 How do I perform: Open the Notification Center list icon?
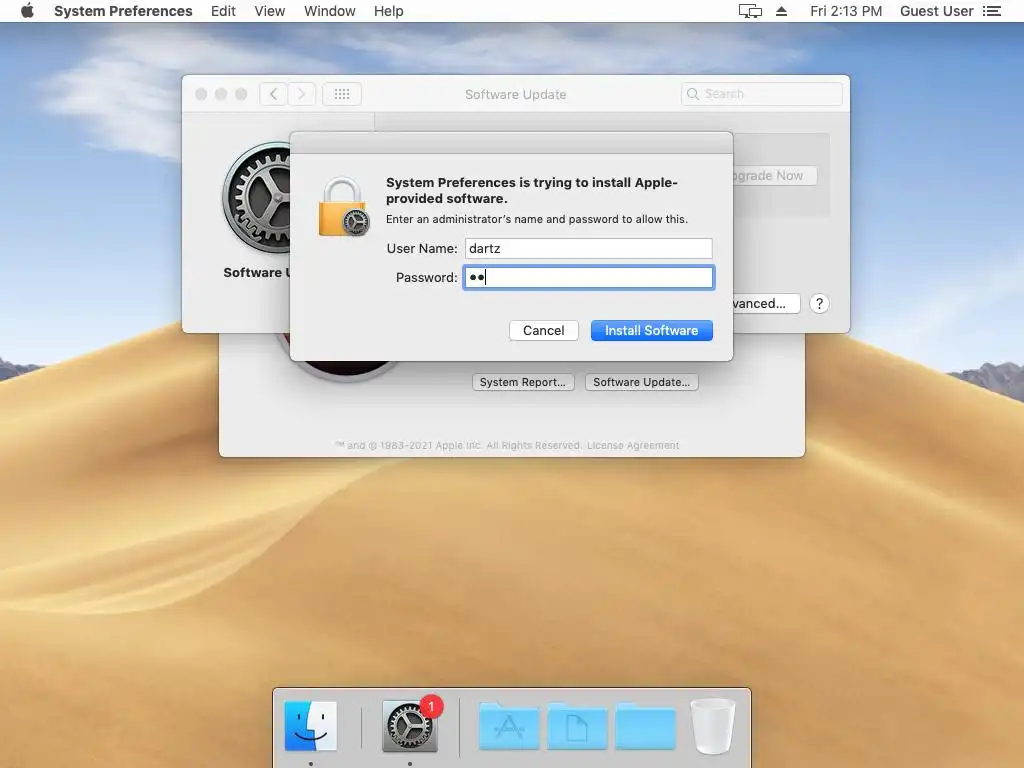click(991, 11)
